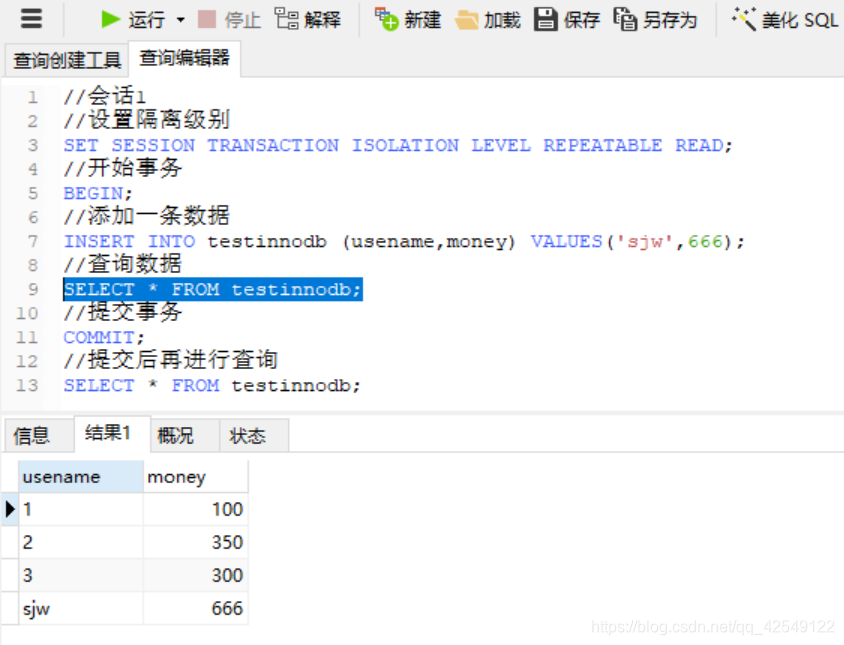Click the //会话1 comment line
This screenshot has width=844, height=645.
104,96
